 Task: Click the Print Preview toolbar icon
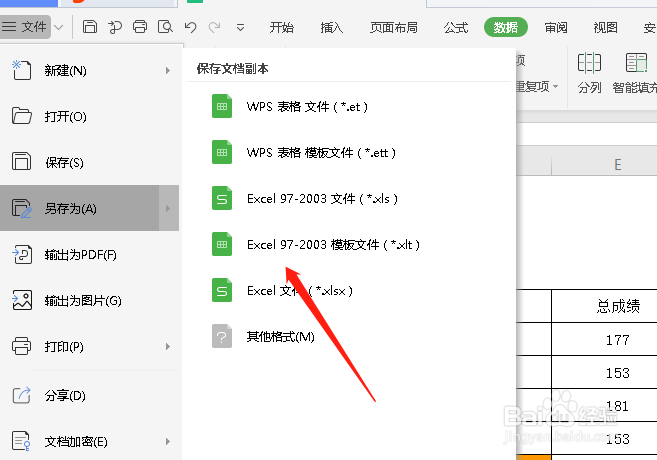point(165,27)
